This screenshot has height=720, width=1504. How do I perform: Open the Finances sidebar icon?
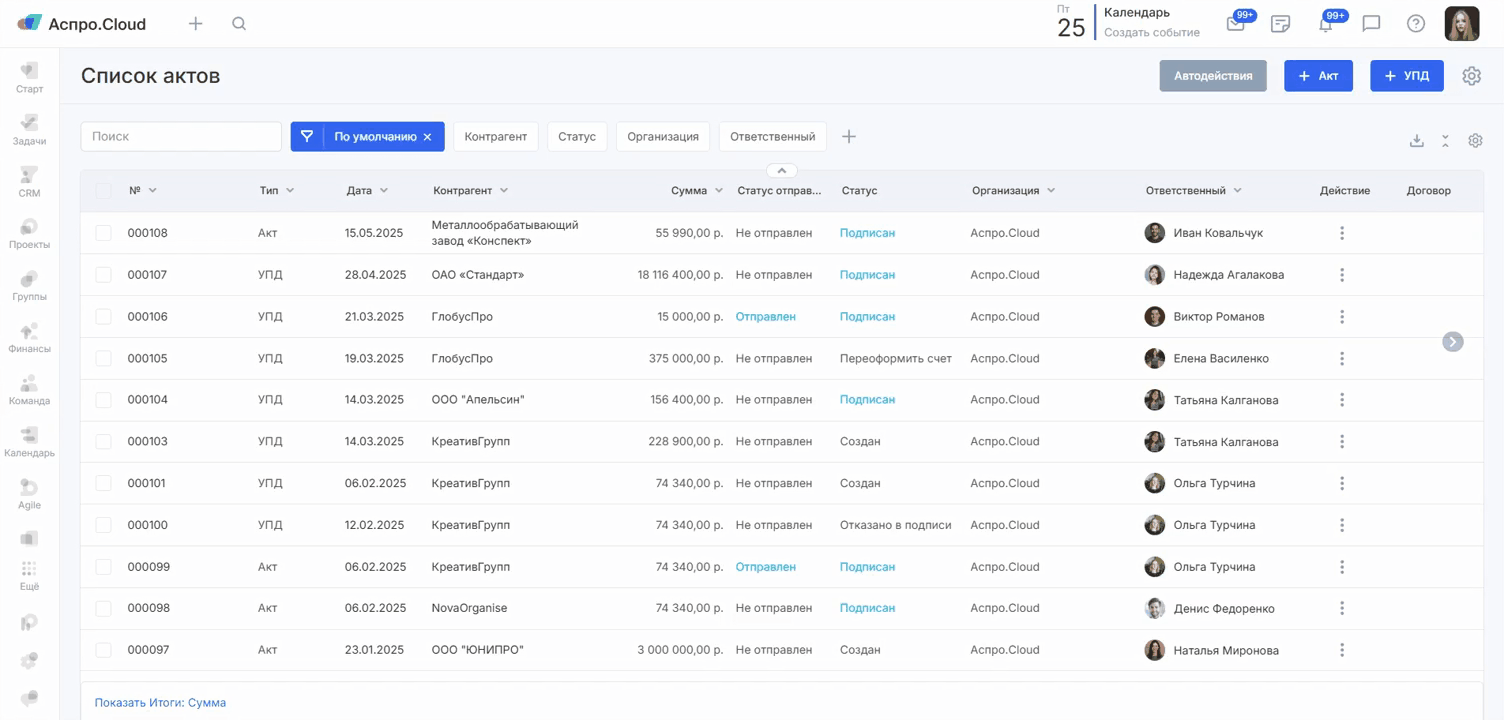click(x=29, y=336)
